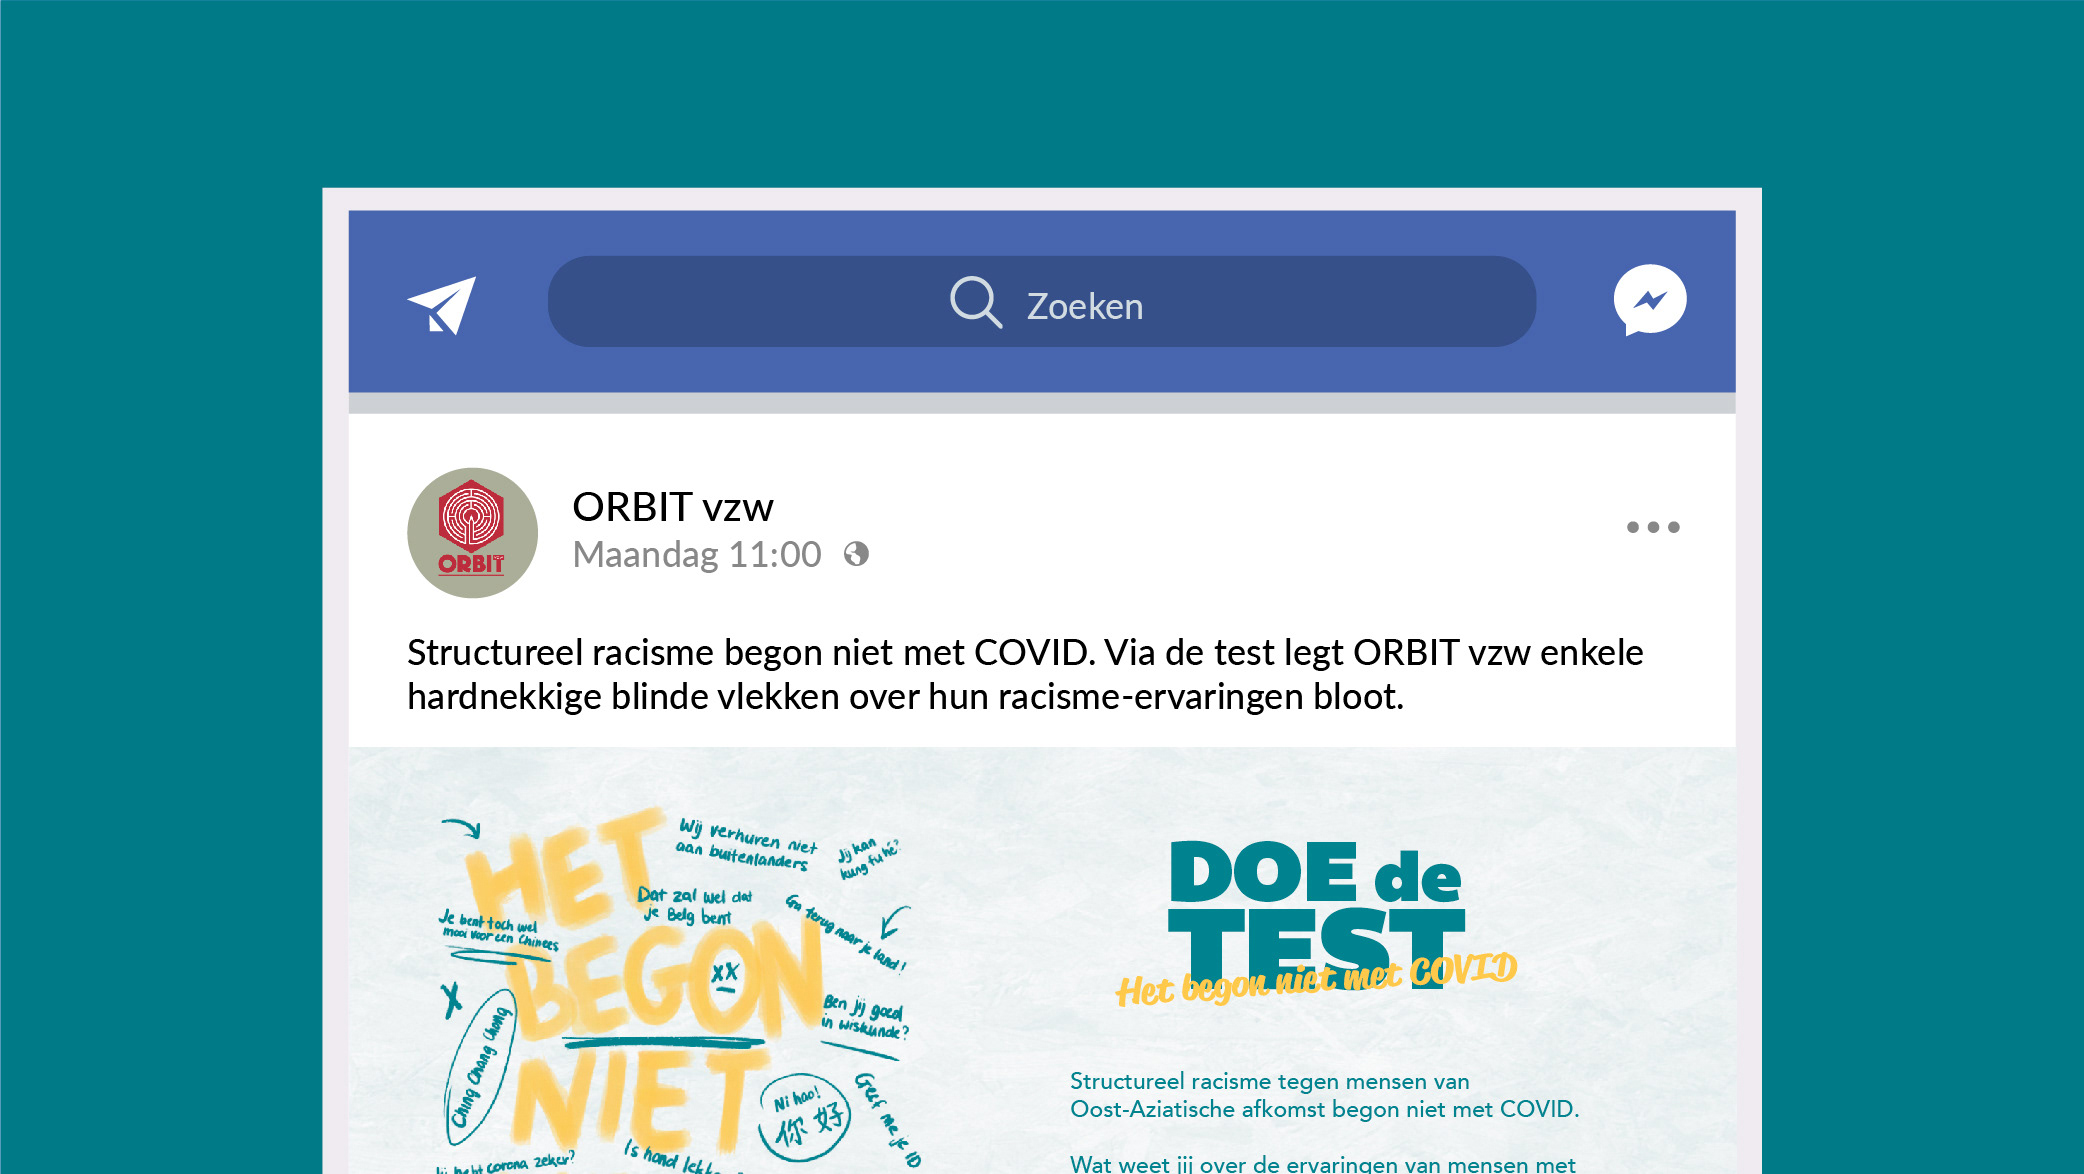Open the ORBIT vzw page name link
Viewport: 2084px width, 1174px height.
pyautogui.click(x=673, y=507)
